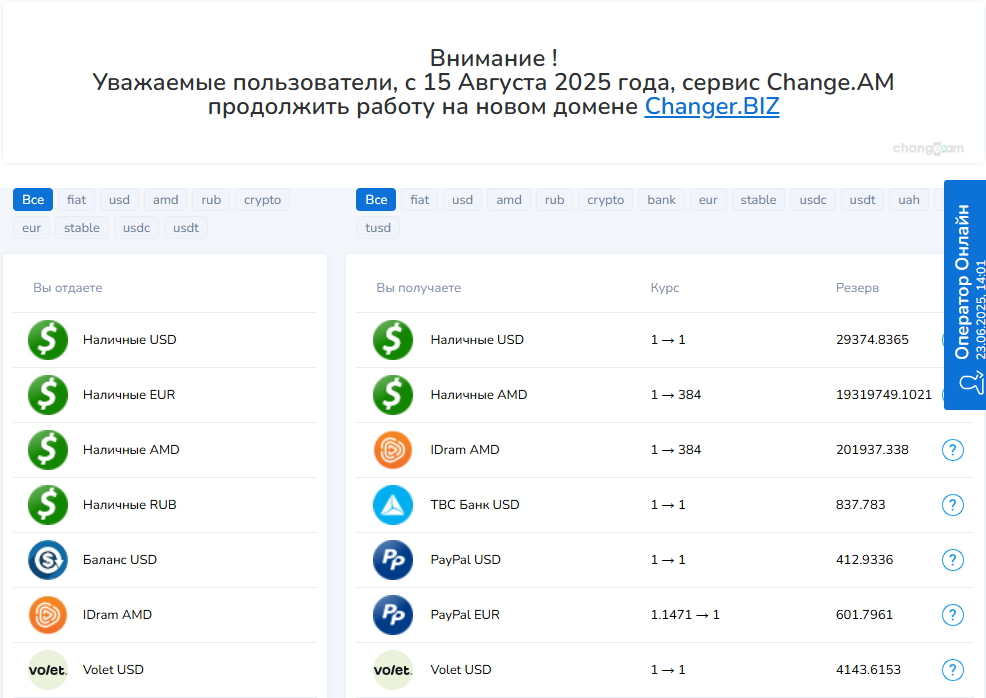Click reserve value 19319749.1021

884,395
